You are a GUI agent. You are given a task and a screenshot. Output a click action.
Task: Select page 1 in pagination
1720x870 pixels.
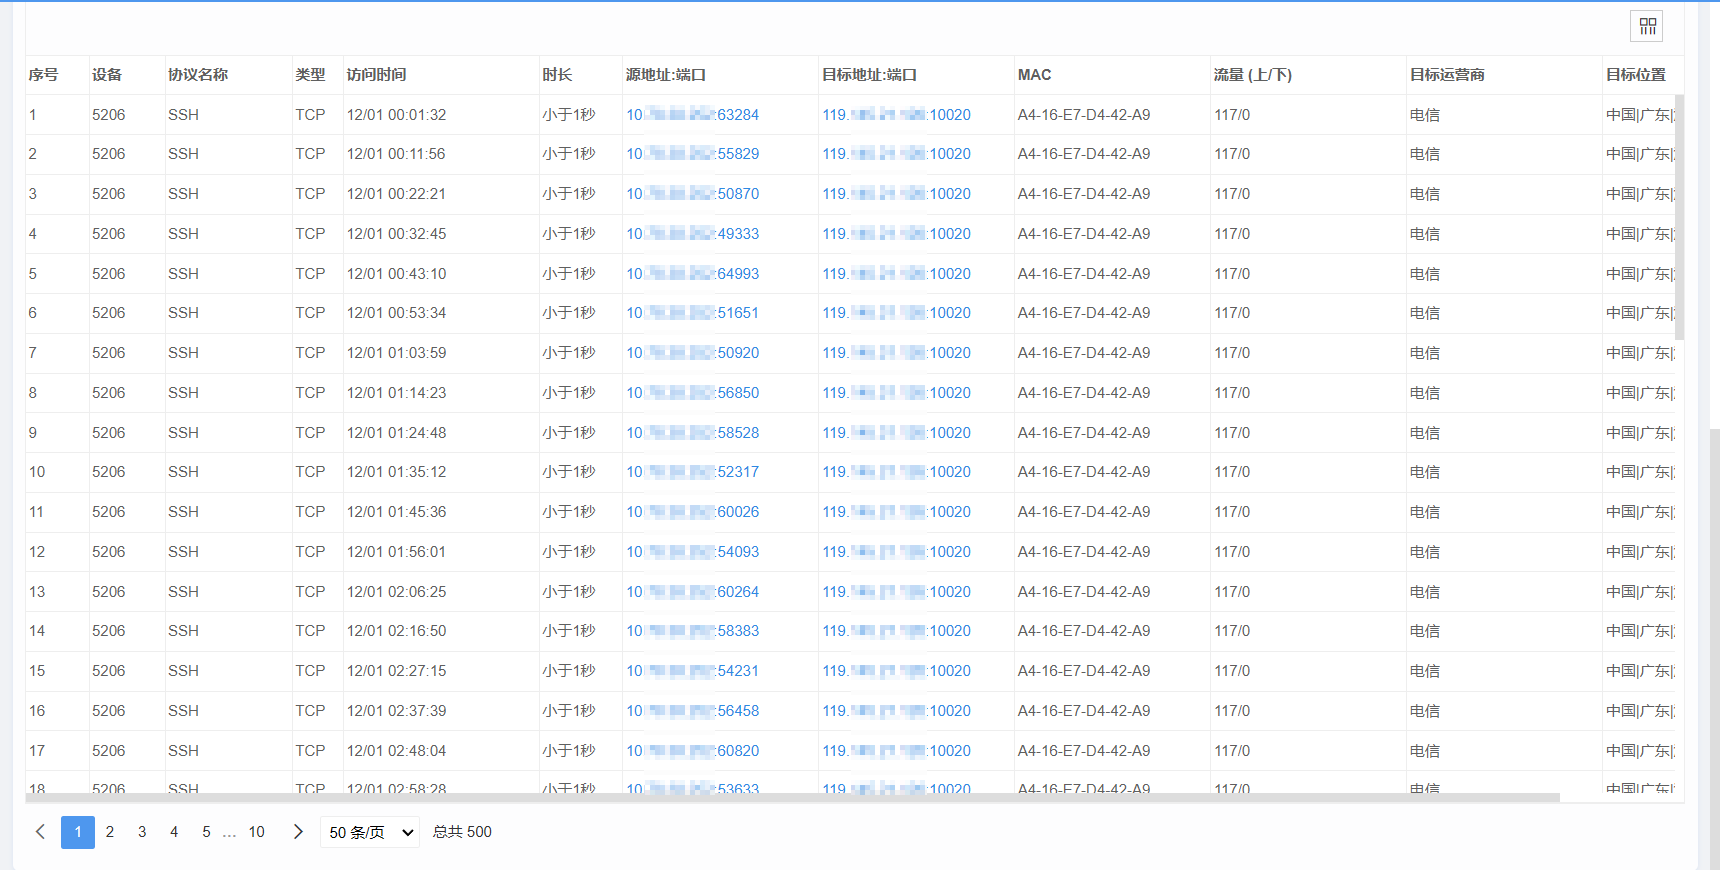coord(78,832)
